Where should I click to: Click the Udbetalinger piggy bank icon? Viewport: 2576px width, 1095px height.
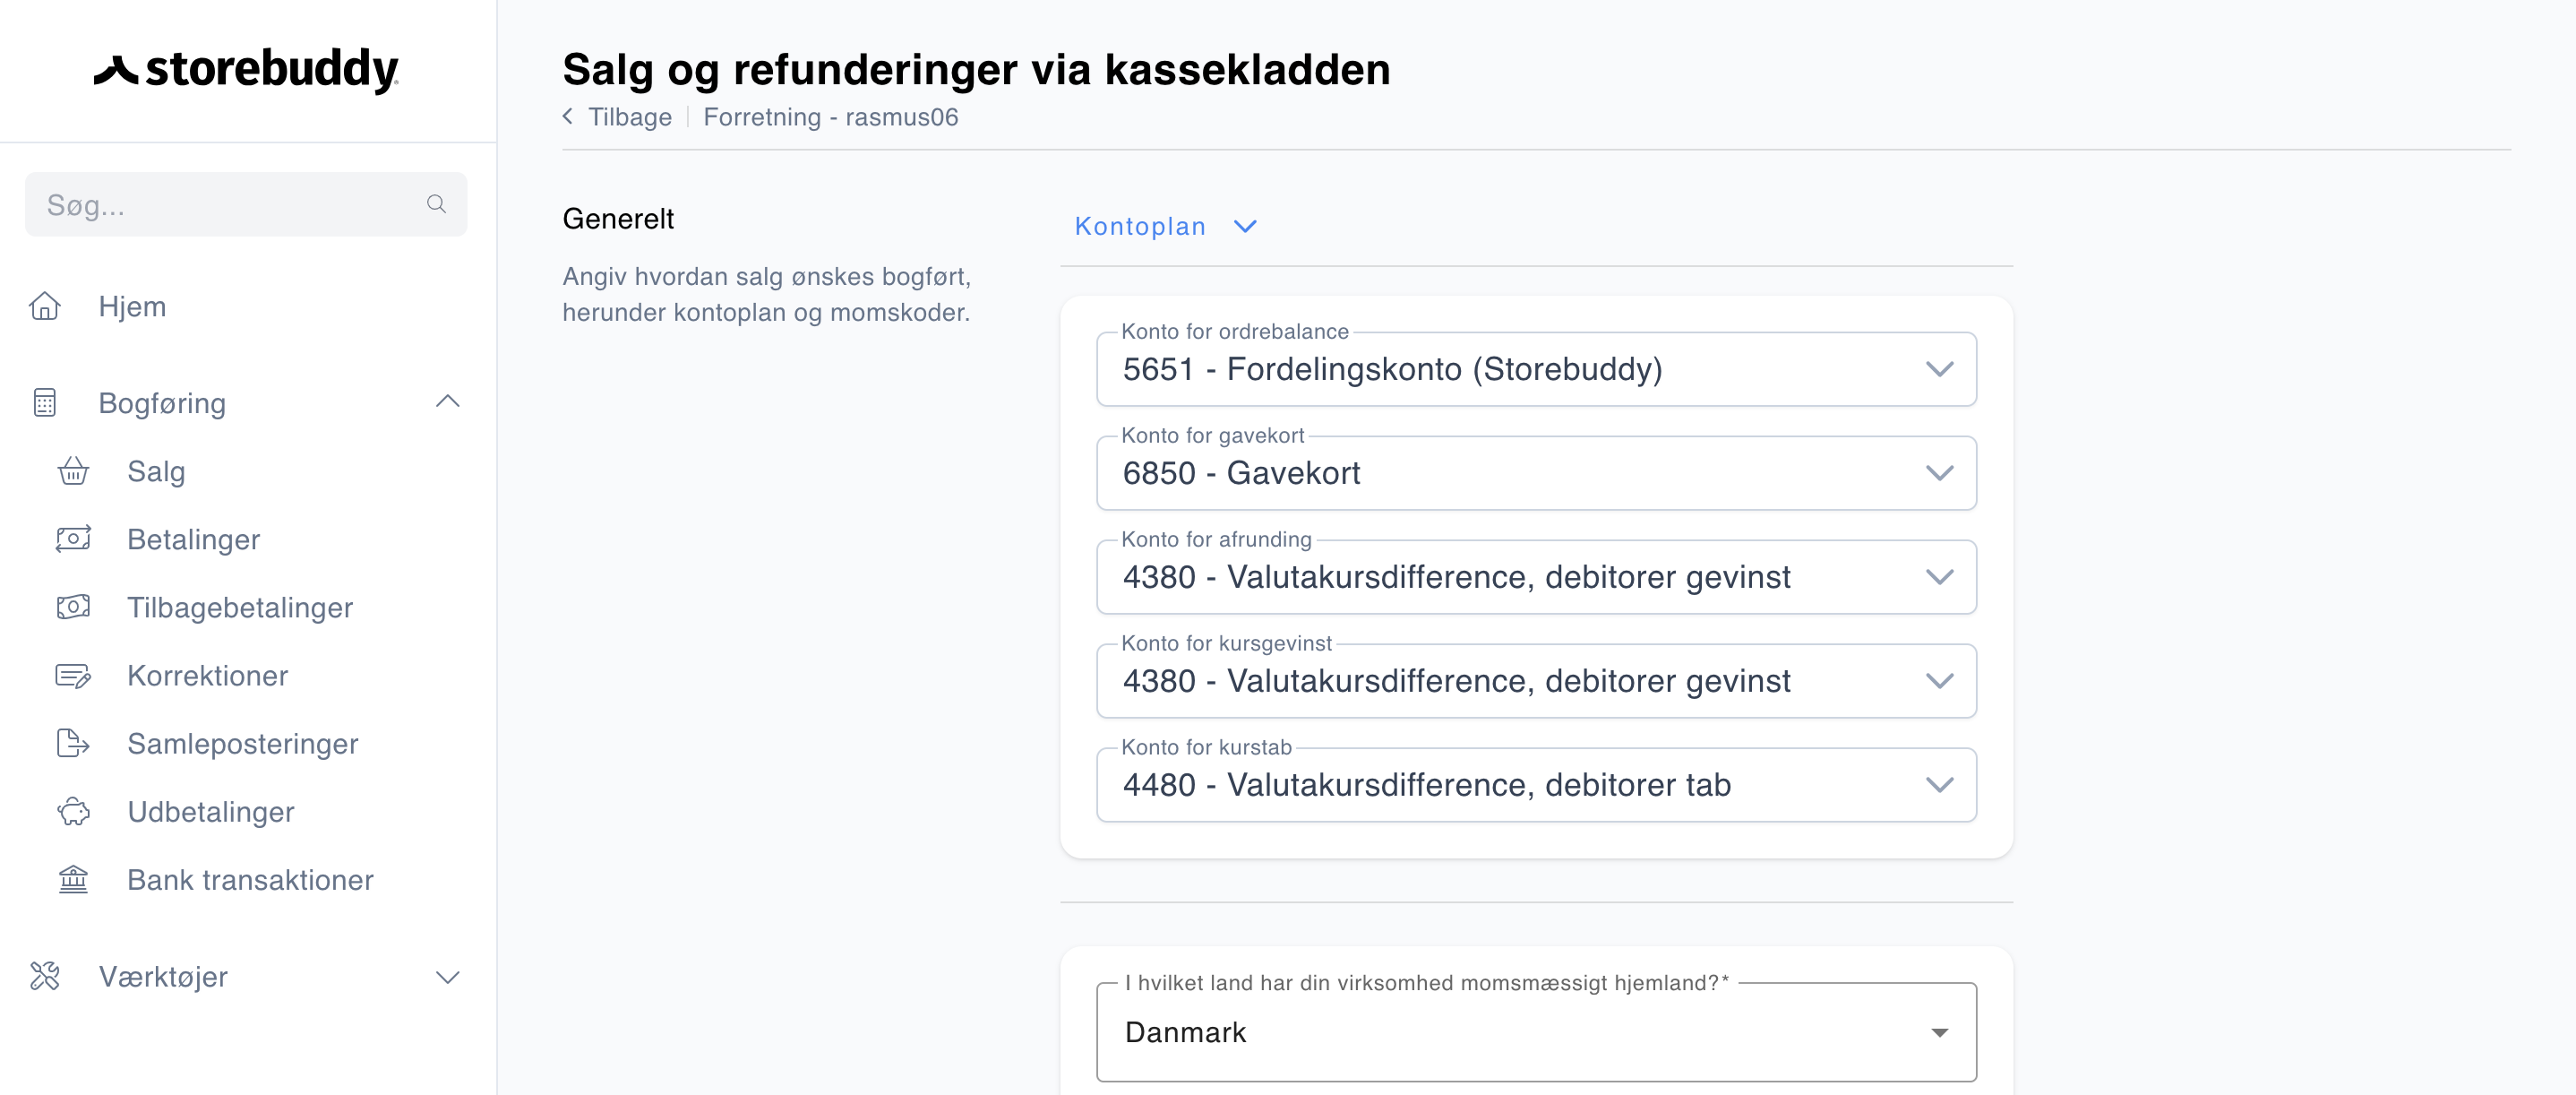[73, 812]
